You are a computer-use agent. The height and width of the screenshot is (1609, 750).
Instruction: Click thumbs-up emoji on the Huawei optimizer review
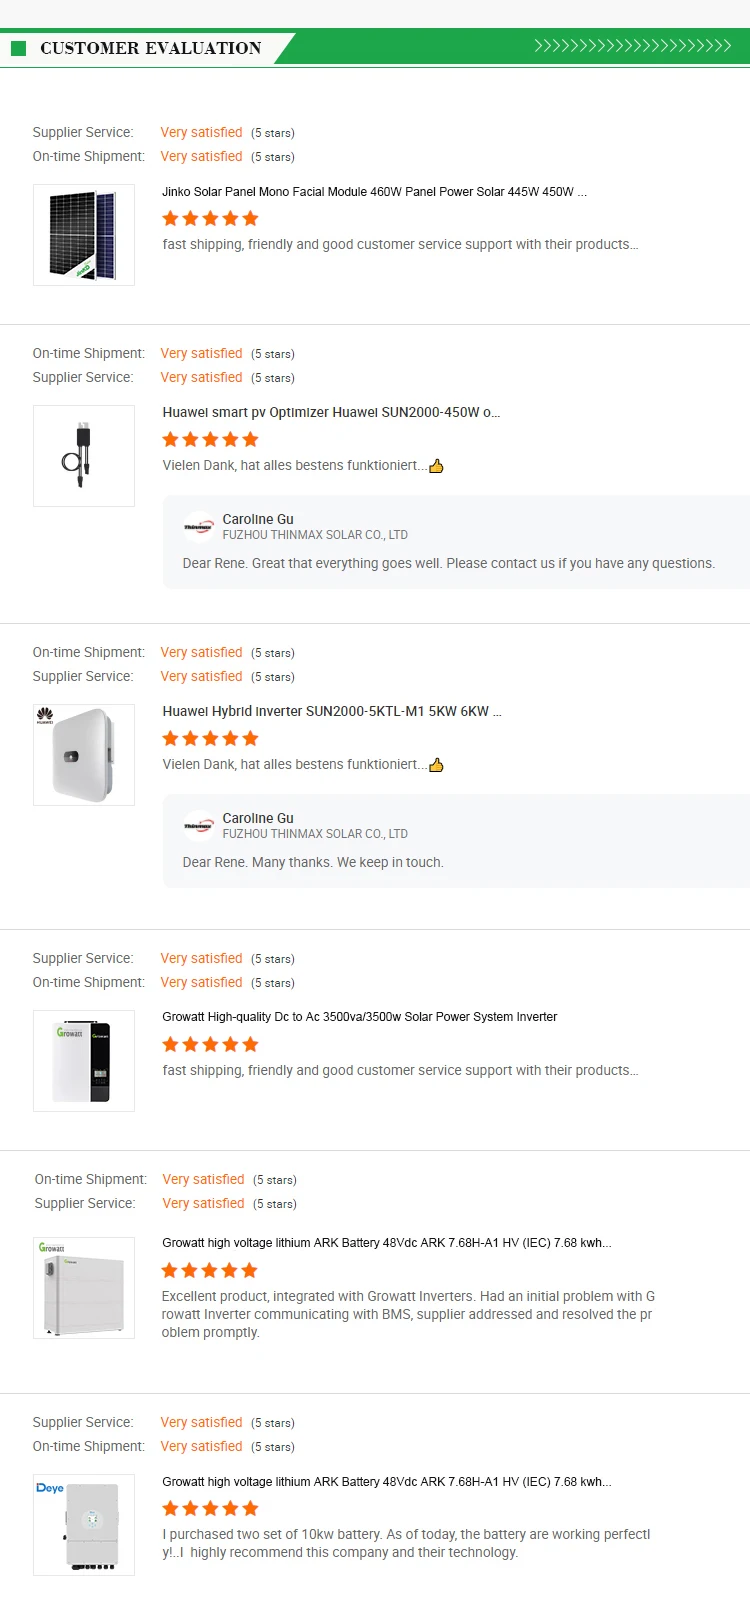tap(436, 466)
